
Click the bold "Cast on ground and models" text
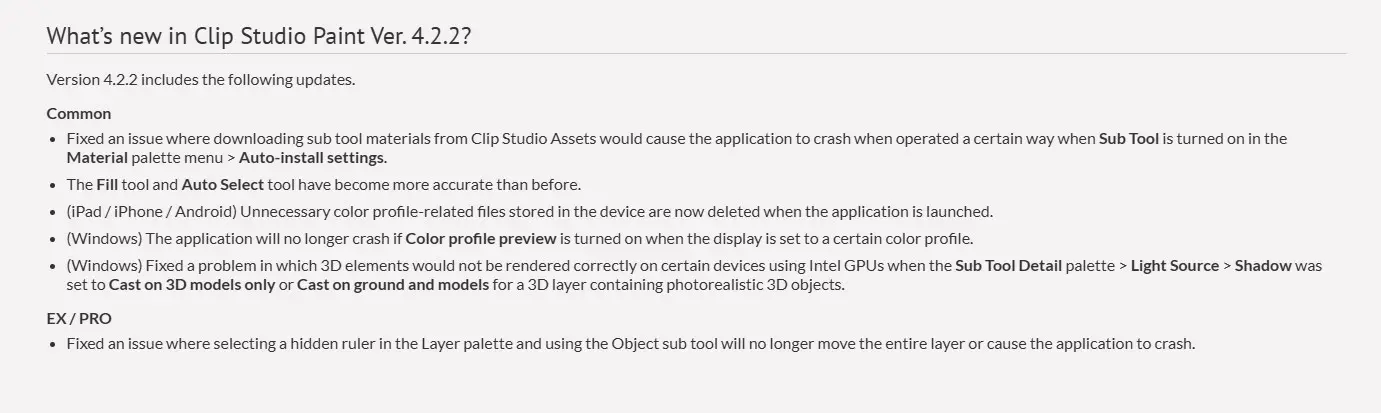point(392,284)
